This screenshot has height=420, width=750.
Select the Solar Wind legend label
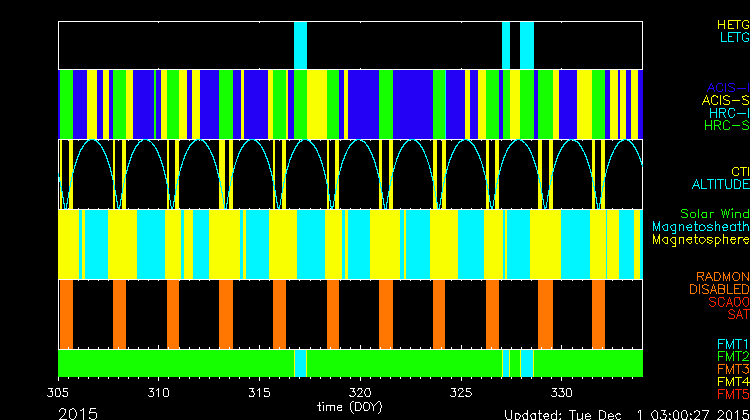coord(714,214)
